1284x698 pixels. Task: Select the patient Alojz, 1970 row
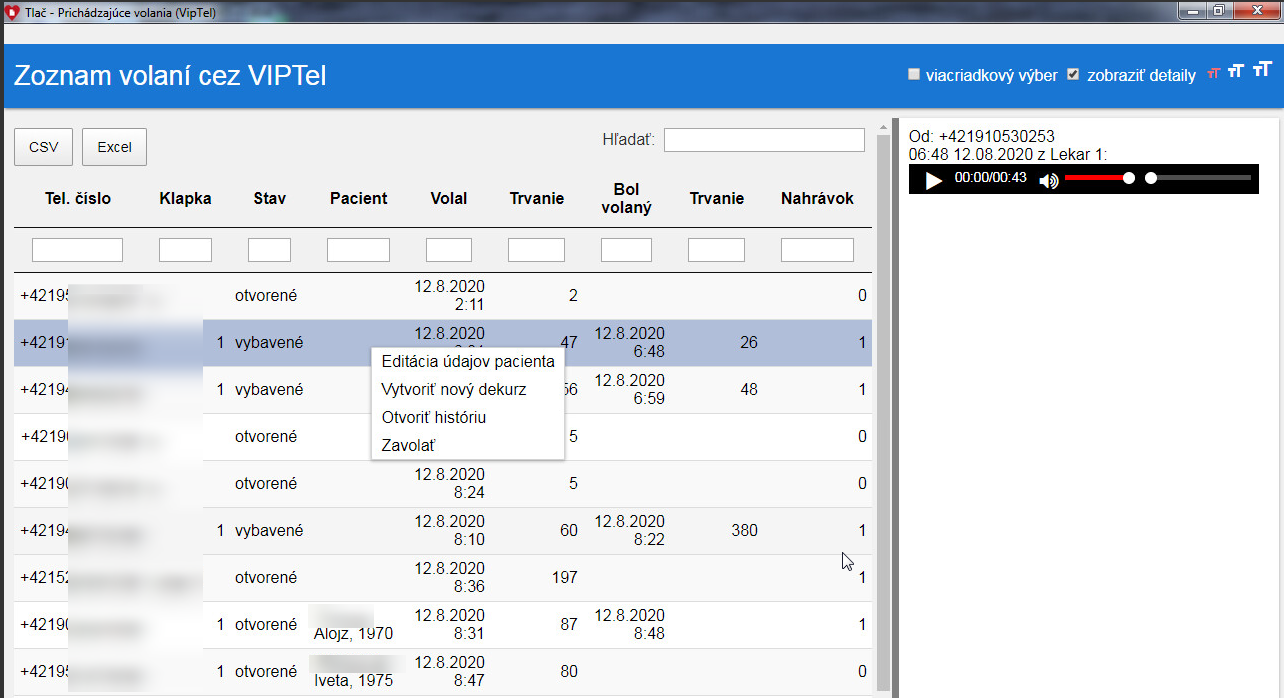(443, 625)
